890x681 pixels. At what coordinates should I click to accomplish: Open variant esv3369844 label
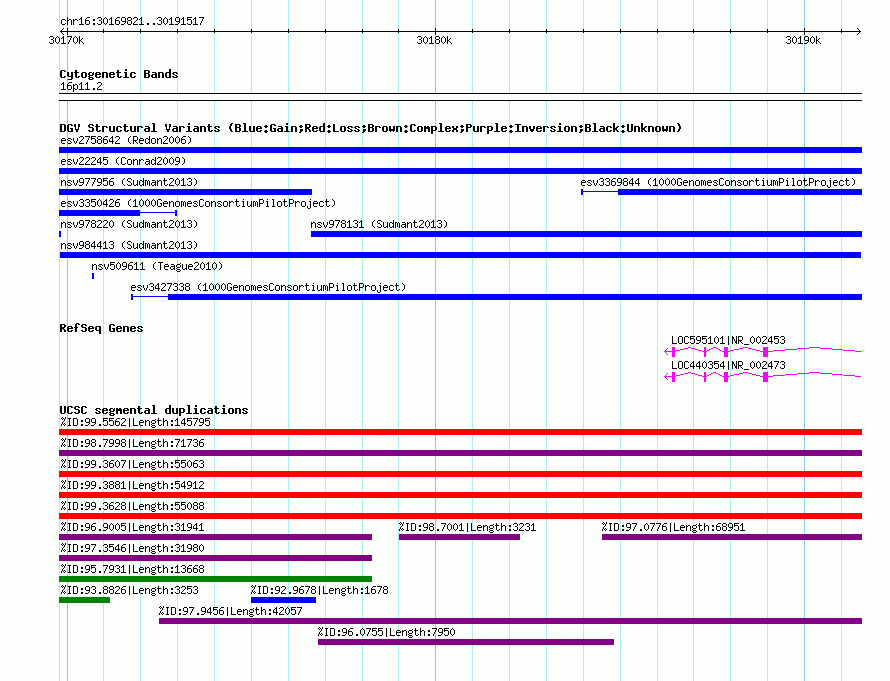tap(718, 182)
